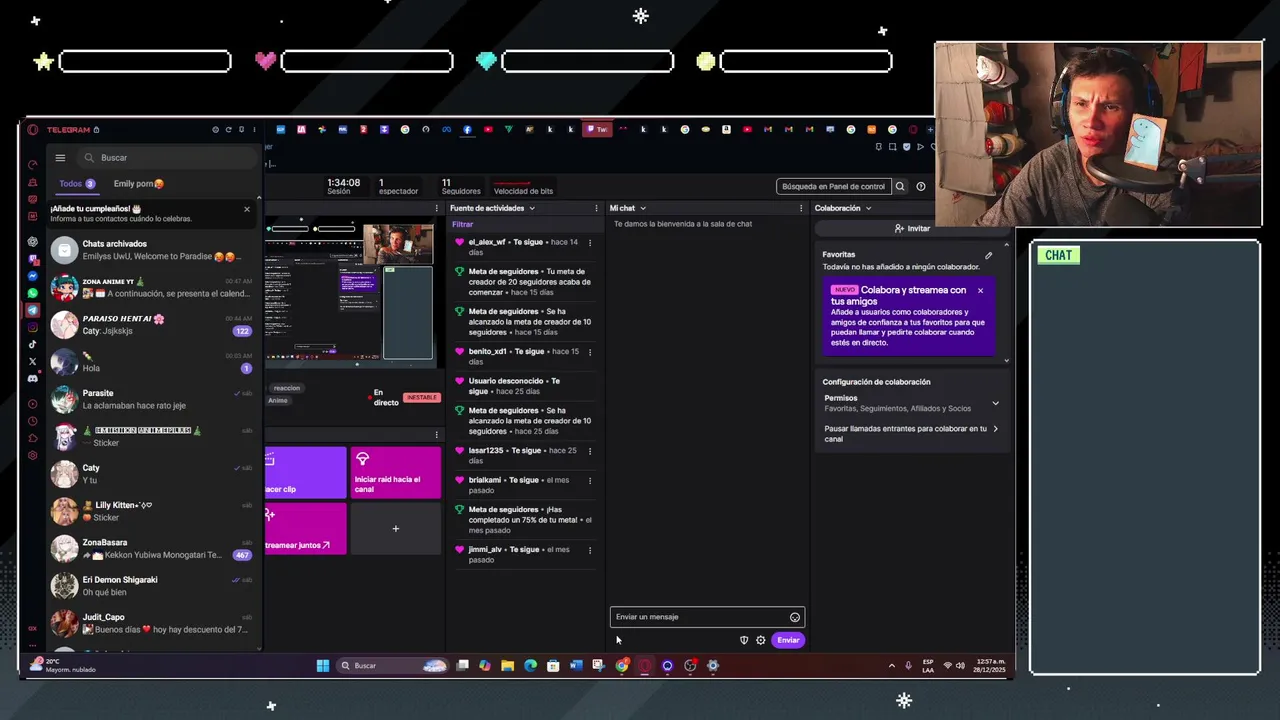Viewport: 1280px width, 720px height.
Task: Open the dashboard help question-mark icon
Action: (921, 186)
